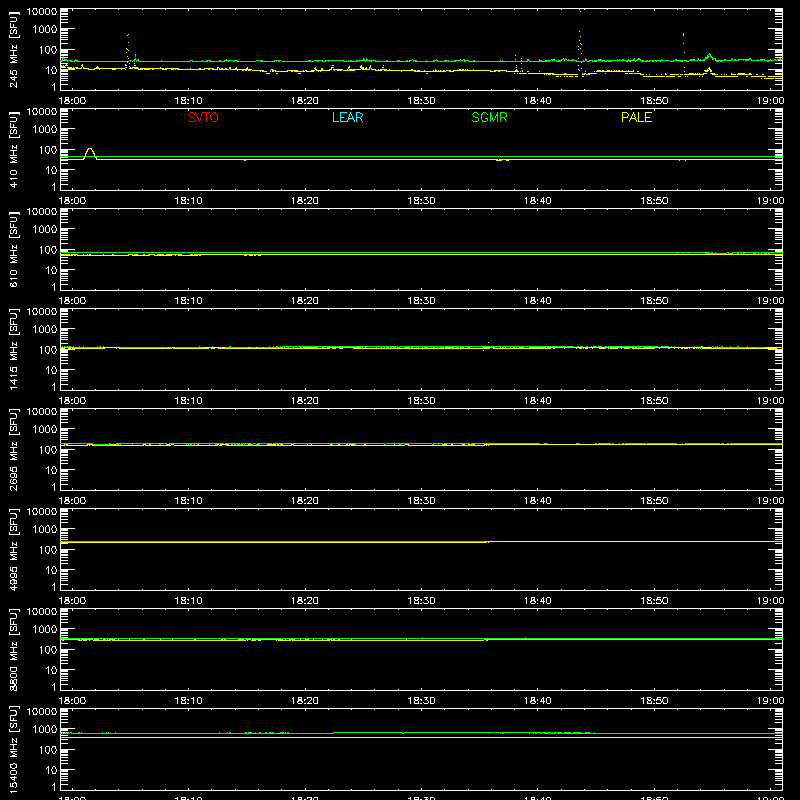This screenshot has height=800, width=800.
Task: Select the 4995 MHz [SFU] axis title
Action: pos(13,549)
